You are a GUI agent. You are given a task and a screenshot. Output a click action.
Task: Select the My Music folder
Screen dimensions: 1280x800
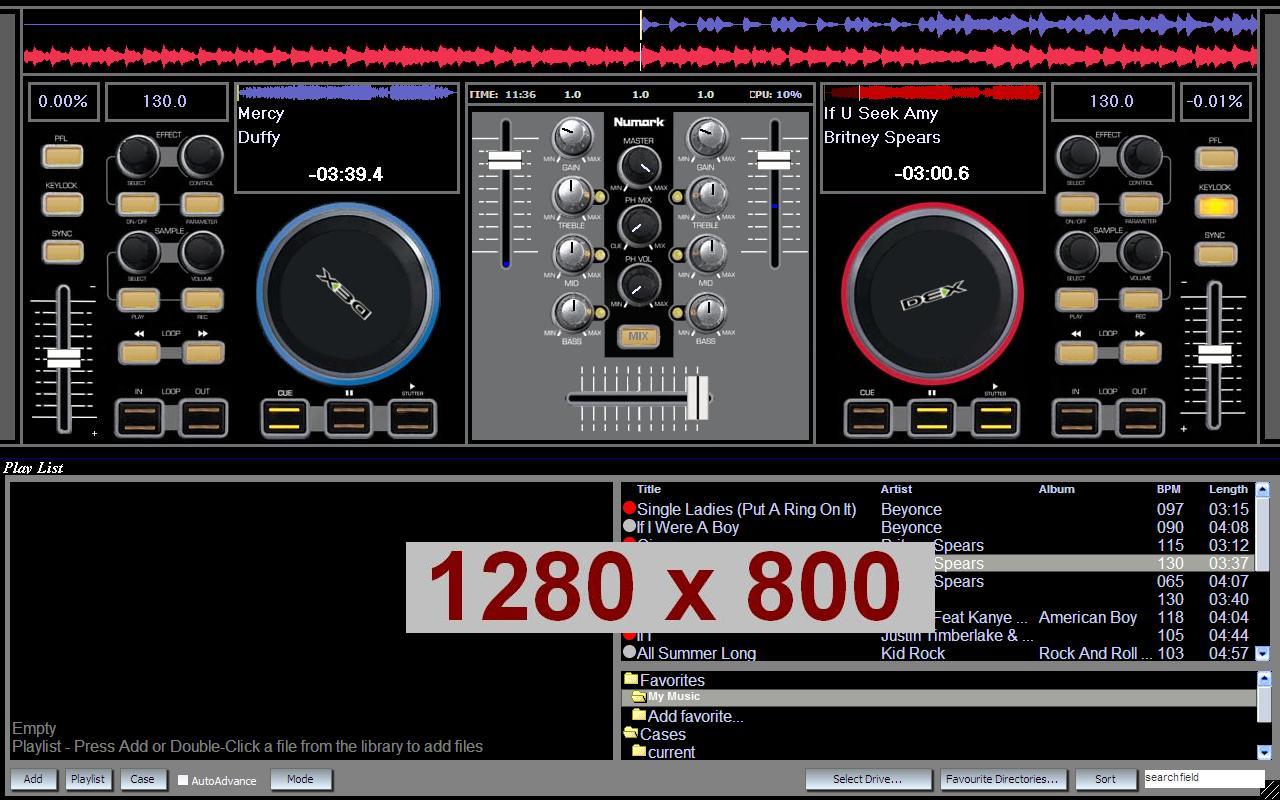[940, 697]
